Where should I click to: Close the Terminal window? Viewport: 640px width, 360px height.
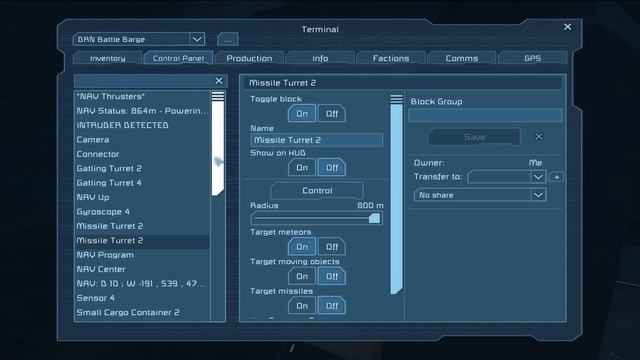tap(567, 27)
